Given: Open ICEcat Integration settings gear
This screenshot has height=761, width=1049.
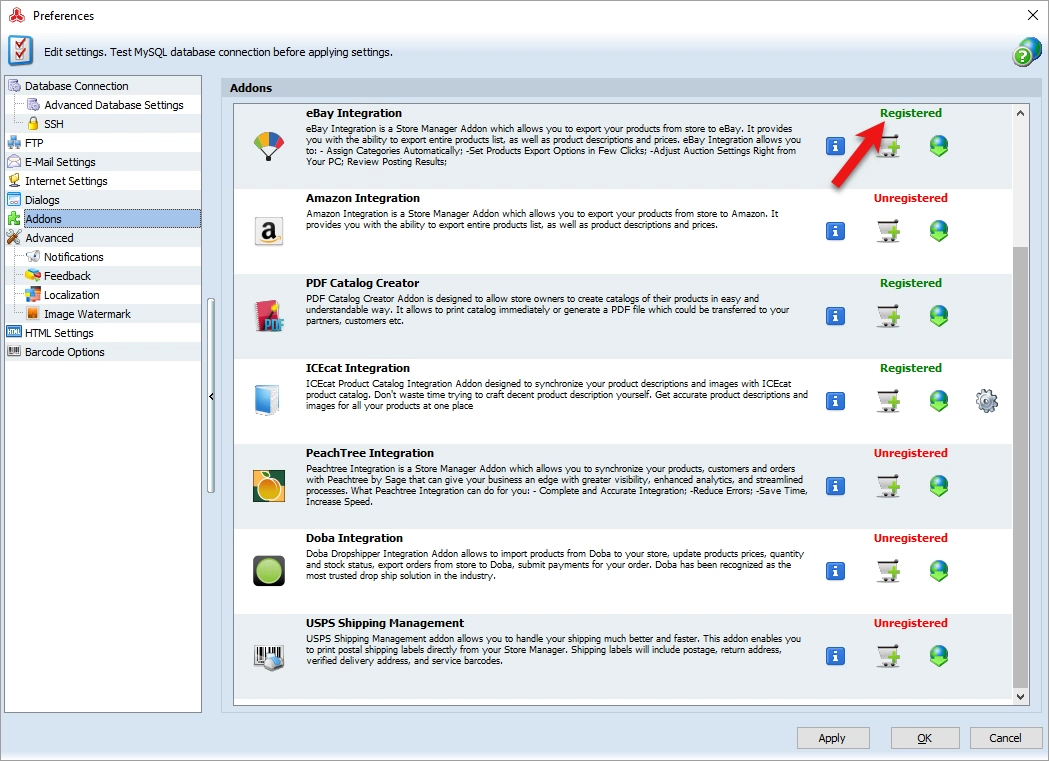Looking at the screenshot, I should point(986,401).
